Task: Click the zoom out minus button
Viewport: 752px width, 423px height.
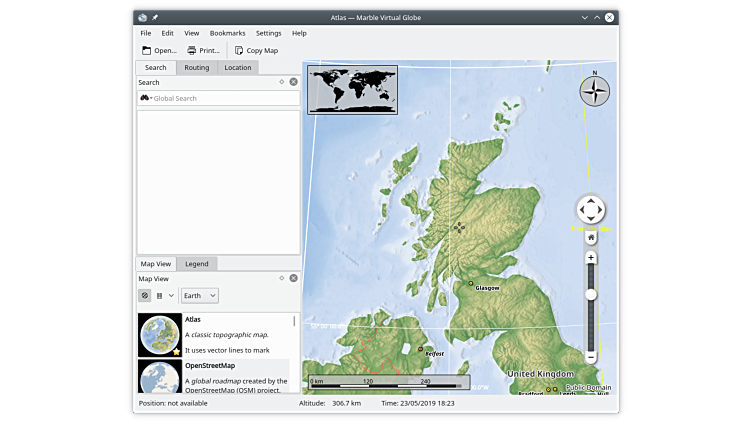Action: [x=591, y=357]
